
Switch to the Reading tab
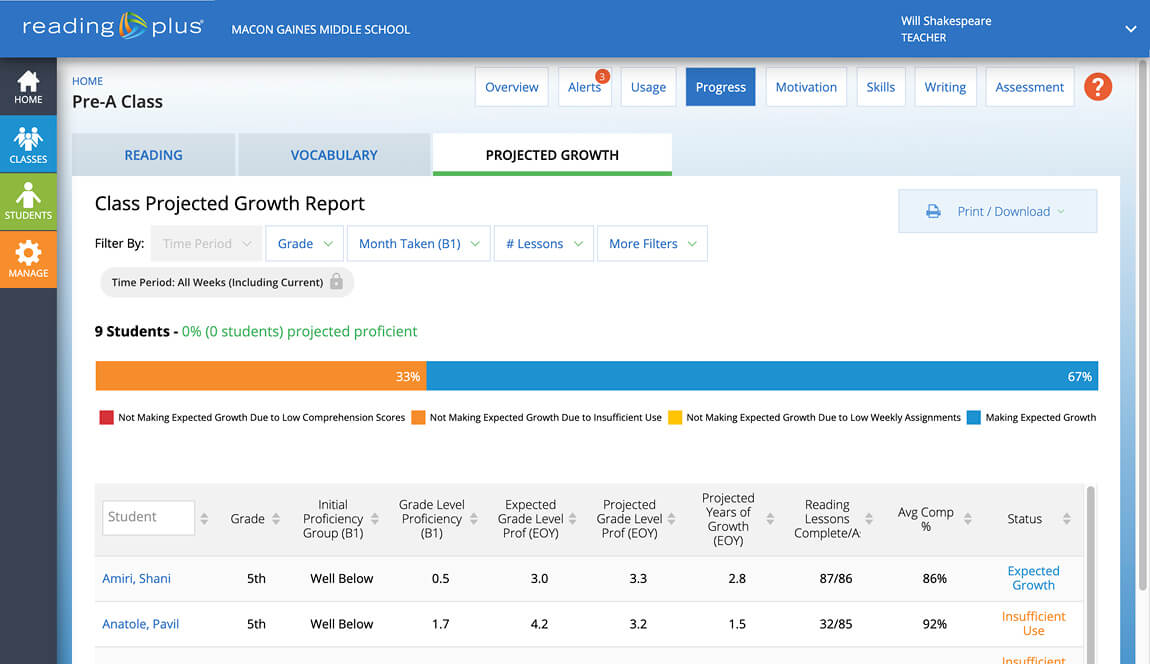click(153, 155)
